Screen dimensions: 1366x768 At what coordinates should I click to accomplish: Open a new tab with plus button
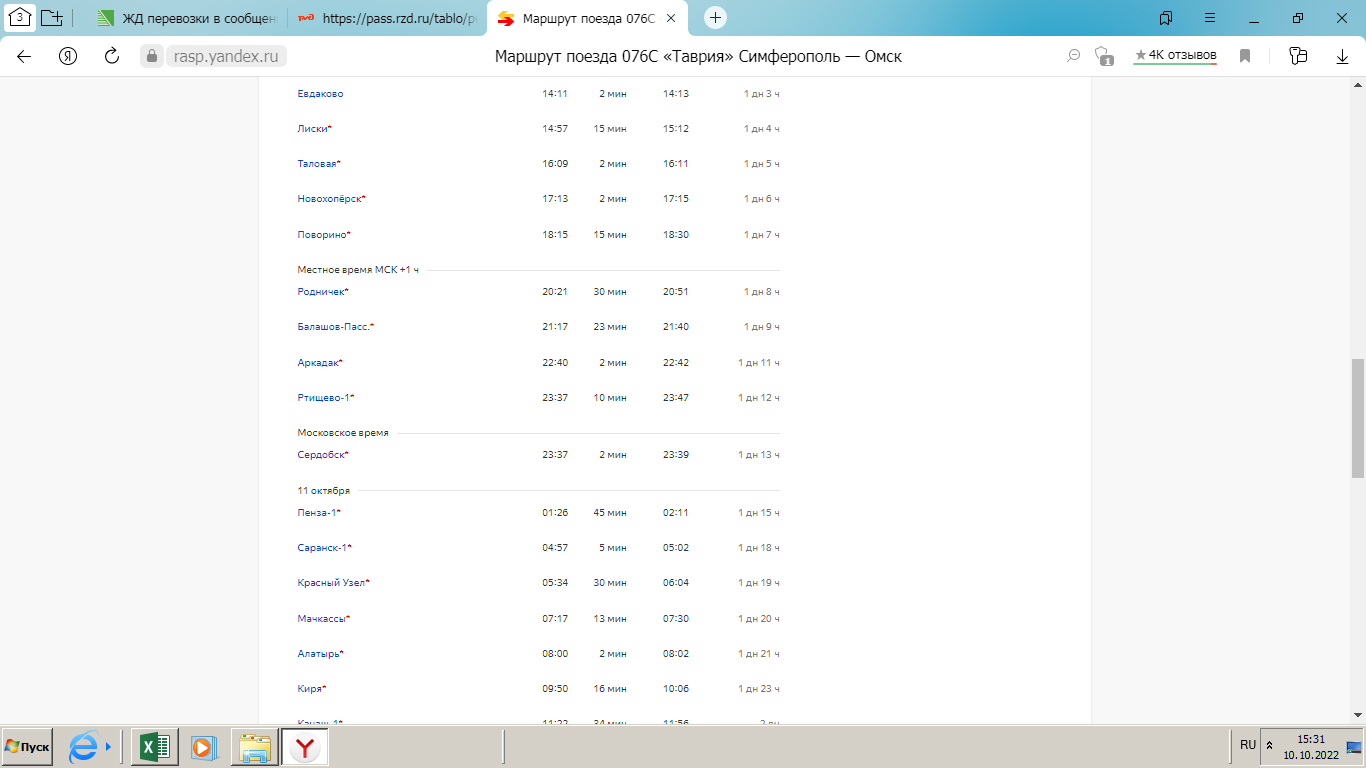(x=715, y=18)
